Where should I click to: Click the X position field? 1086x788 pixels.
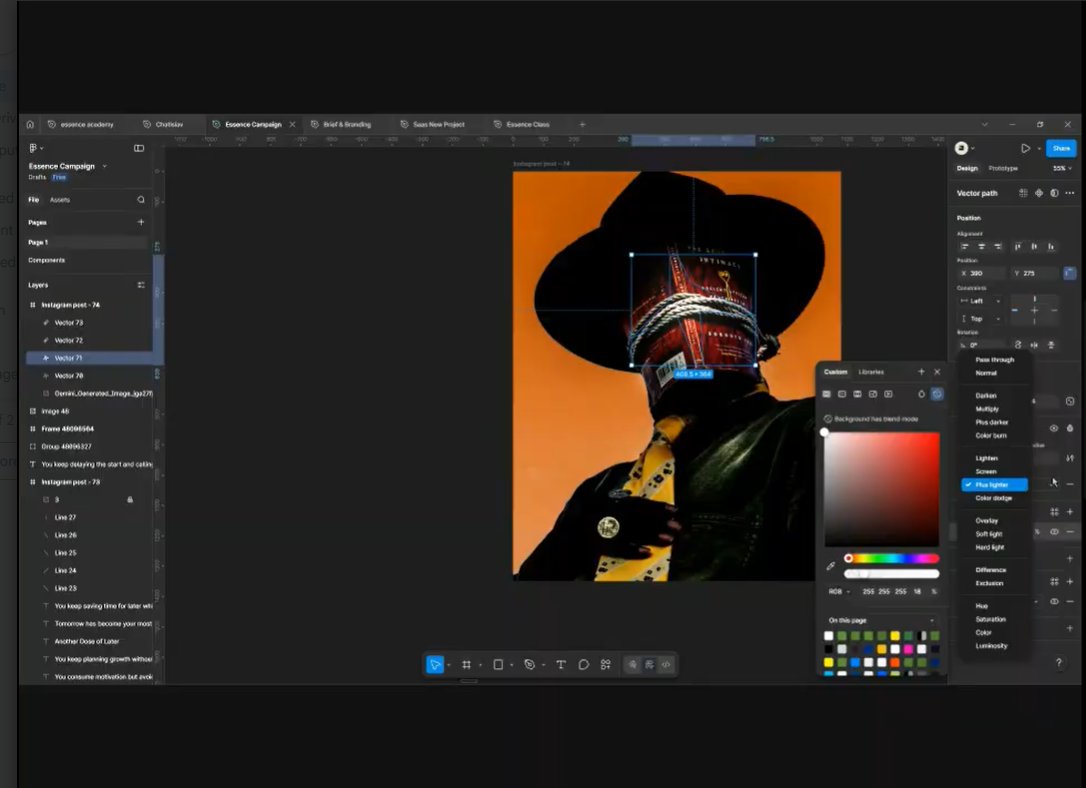click(x=981, y=274)
